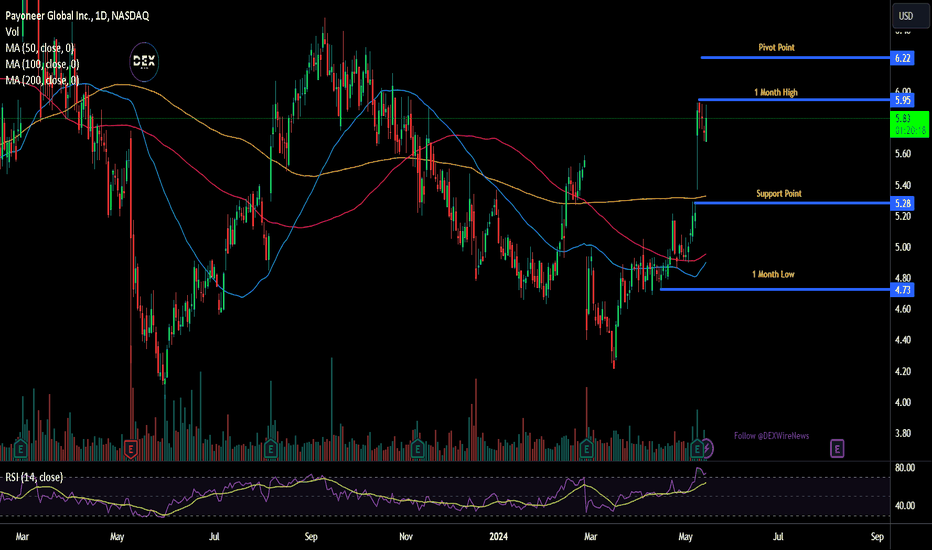Click the 1 Month Low label
The height and width of the screenshot is (550, 932).
tap(773, 274)
